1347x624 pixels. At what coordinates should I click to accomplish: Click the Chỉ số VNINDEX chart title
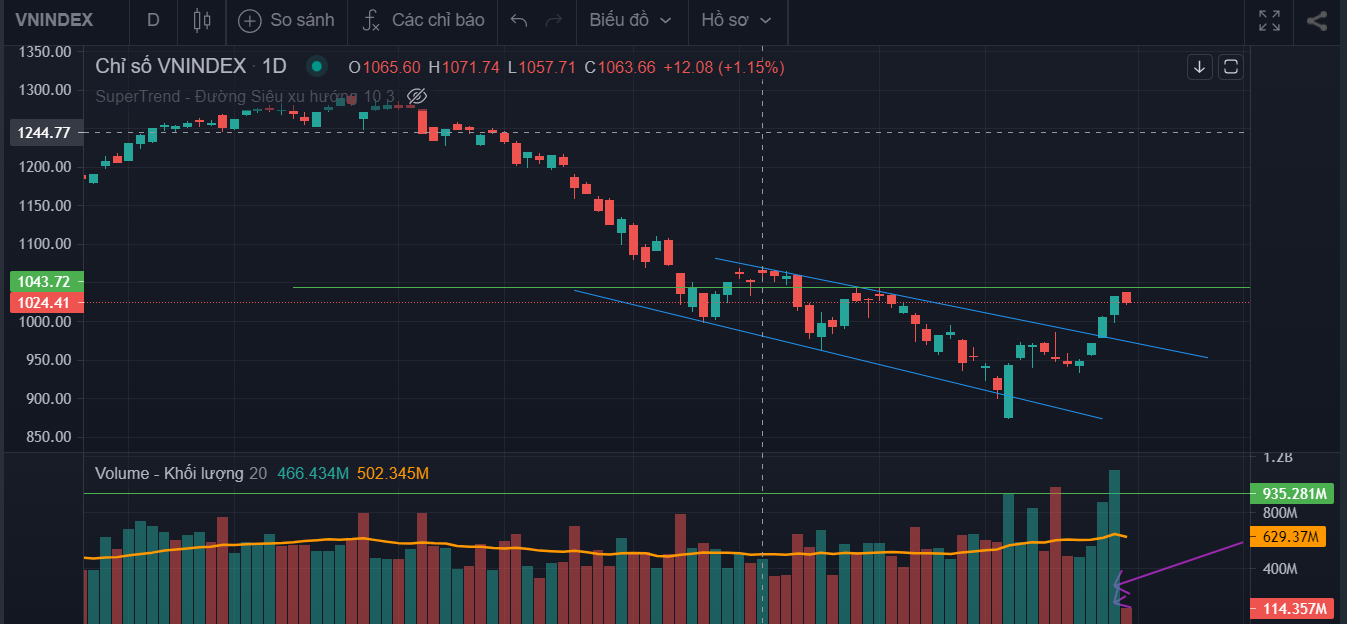[x=170, y=67]
